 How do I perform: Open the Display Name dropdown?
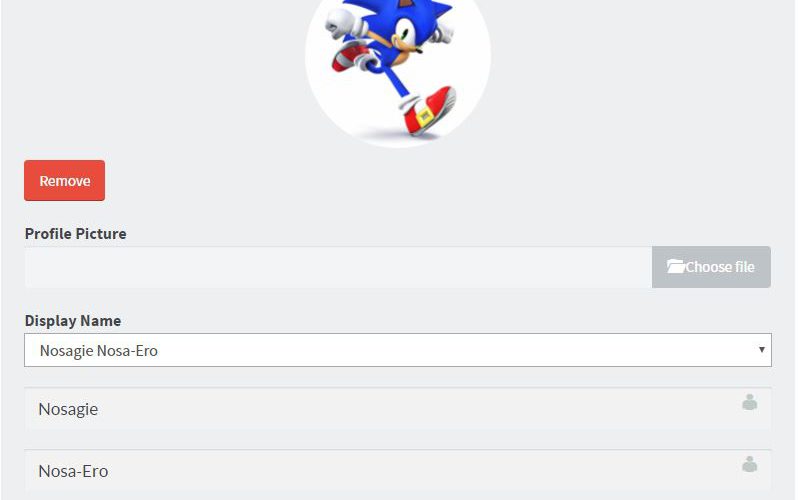click(x=398, y=350)
